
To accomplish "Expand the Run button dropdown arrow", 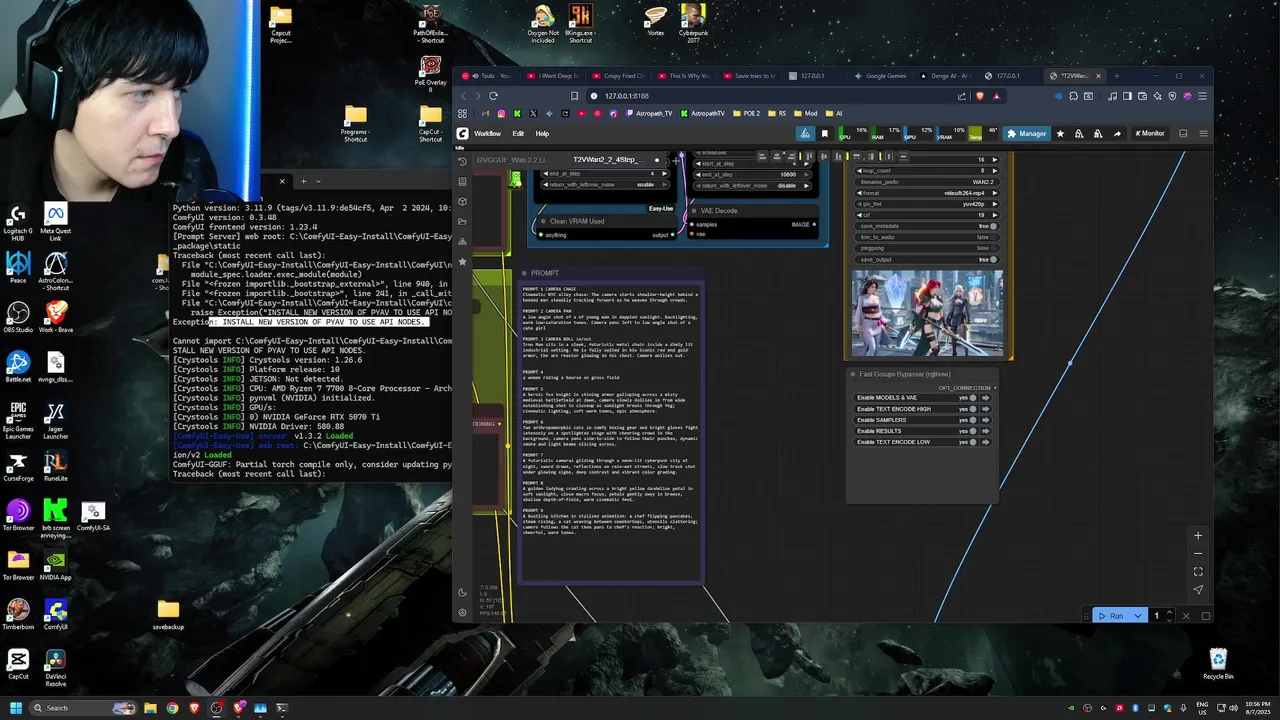I will (1137, 616).
